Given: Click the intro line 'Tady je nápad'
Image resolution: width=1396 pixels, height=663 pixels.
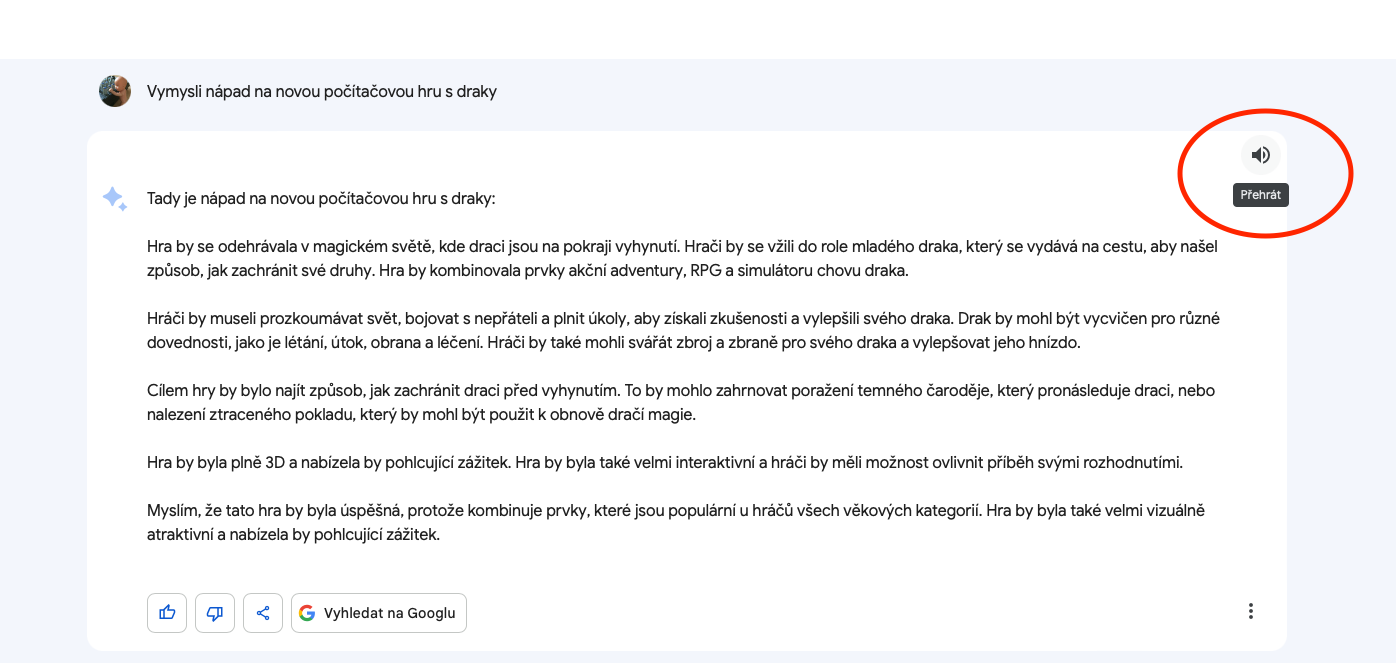Looking at the screenshot, I should (x=320, y=199).
